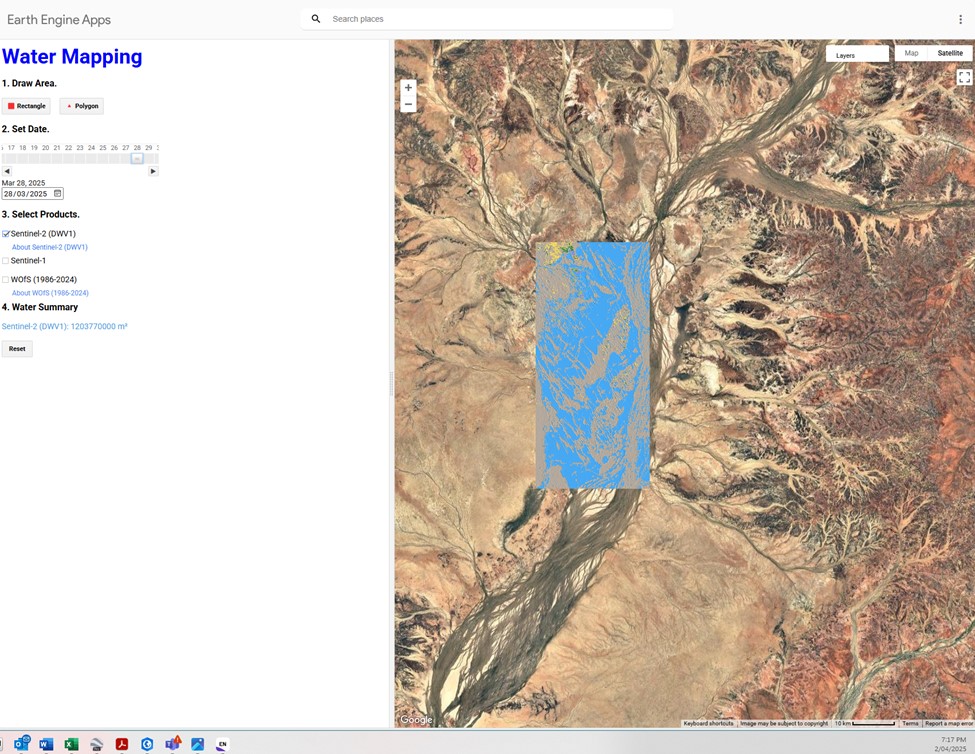Open the map Terms link

pyautogui.click(x=910, y=724)
